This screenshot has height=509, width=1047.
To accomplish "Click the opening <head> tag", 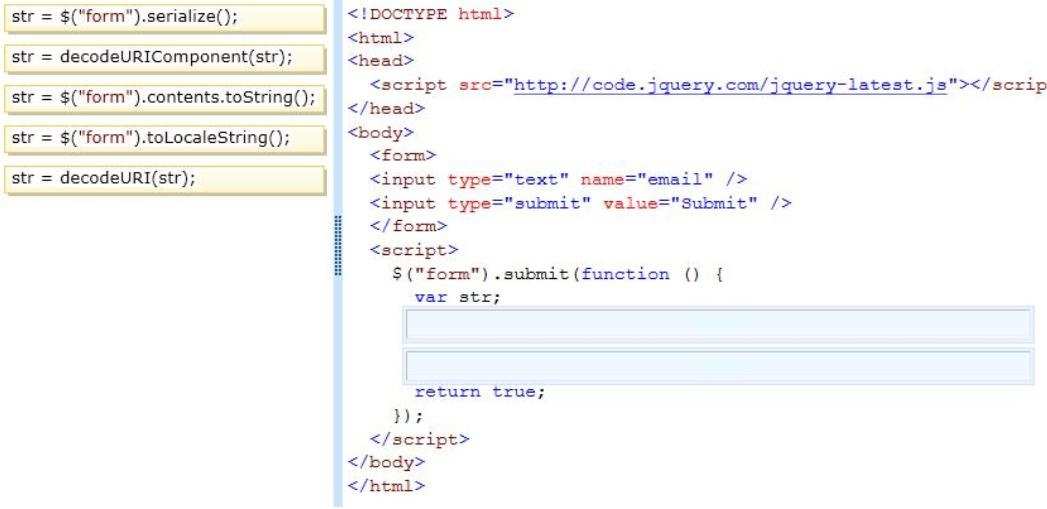I will (x=381, y=61).
